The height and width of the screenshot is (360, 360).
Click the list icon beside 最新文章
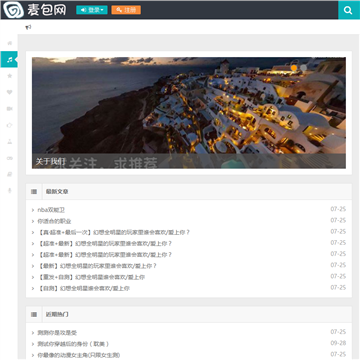pyautogui.click(x=34, y=192)
